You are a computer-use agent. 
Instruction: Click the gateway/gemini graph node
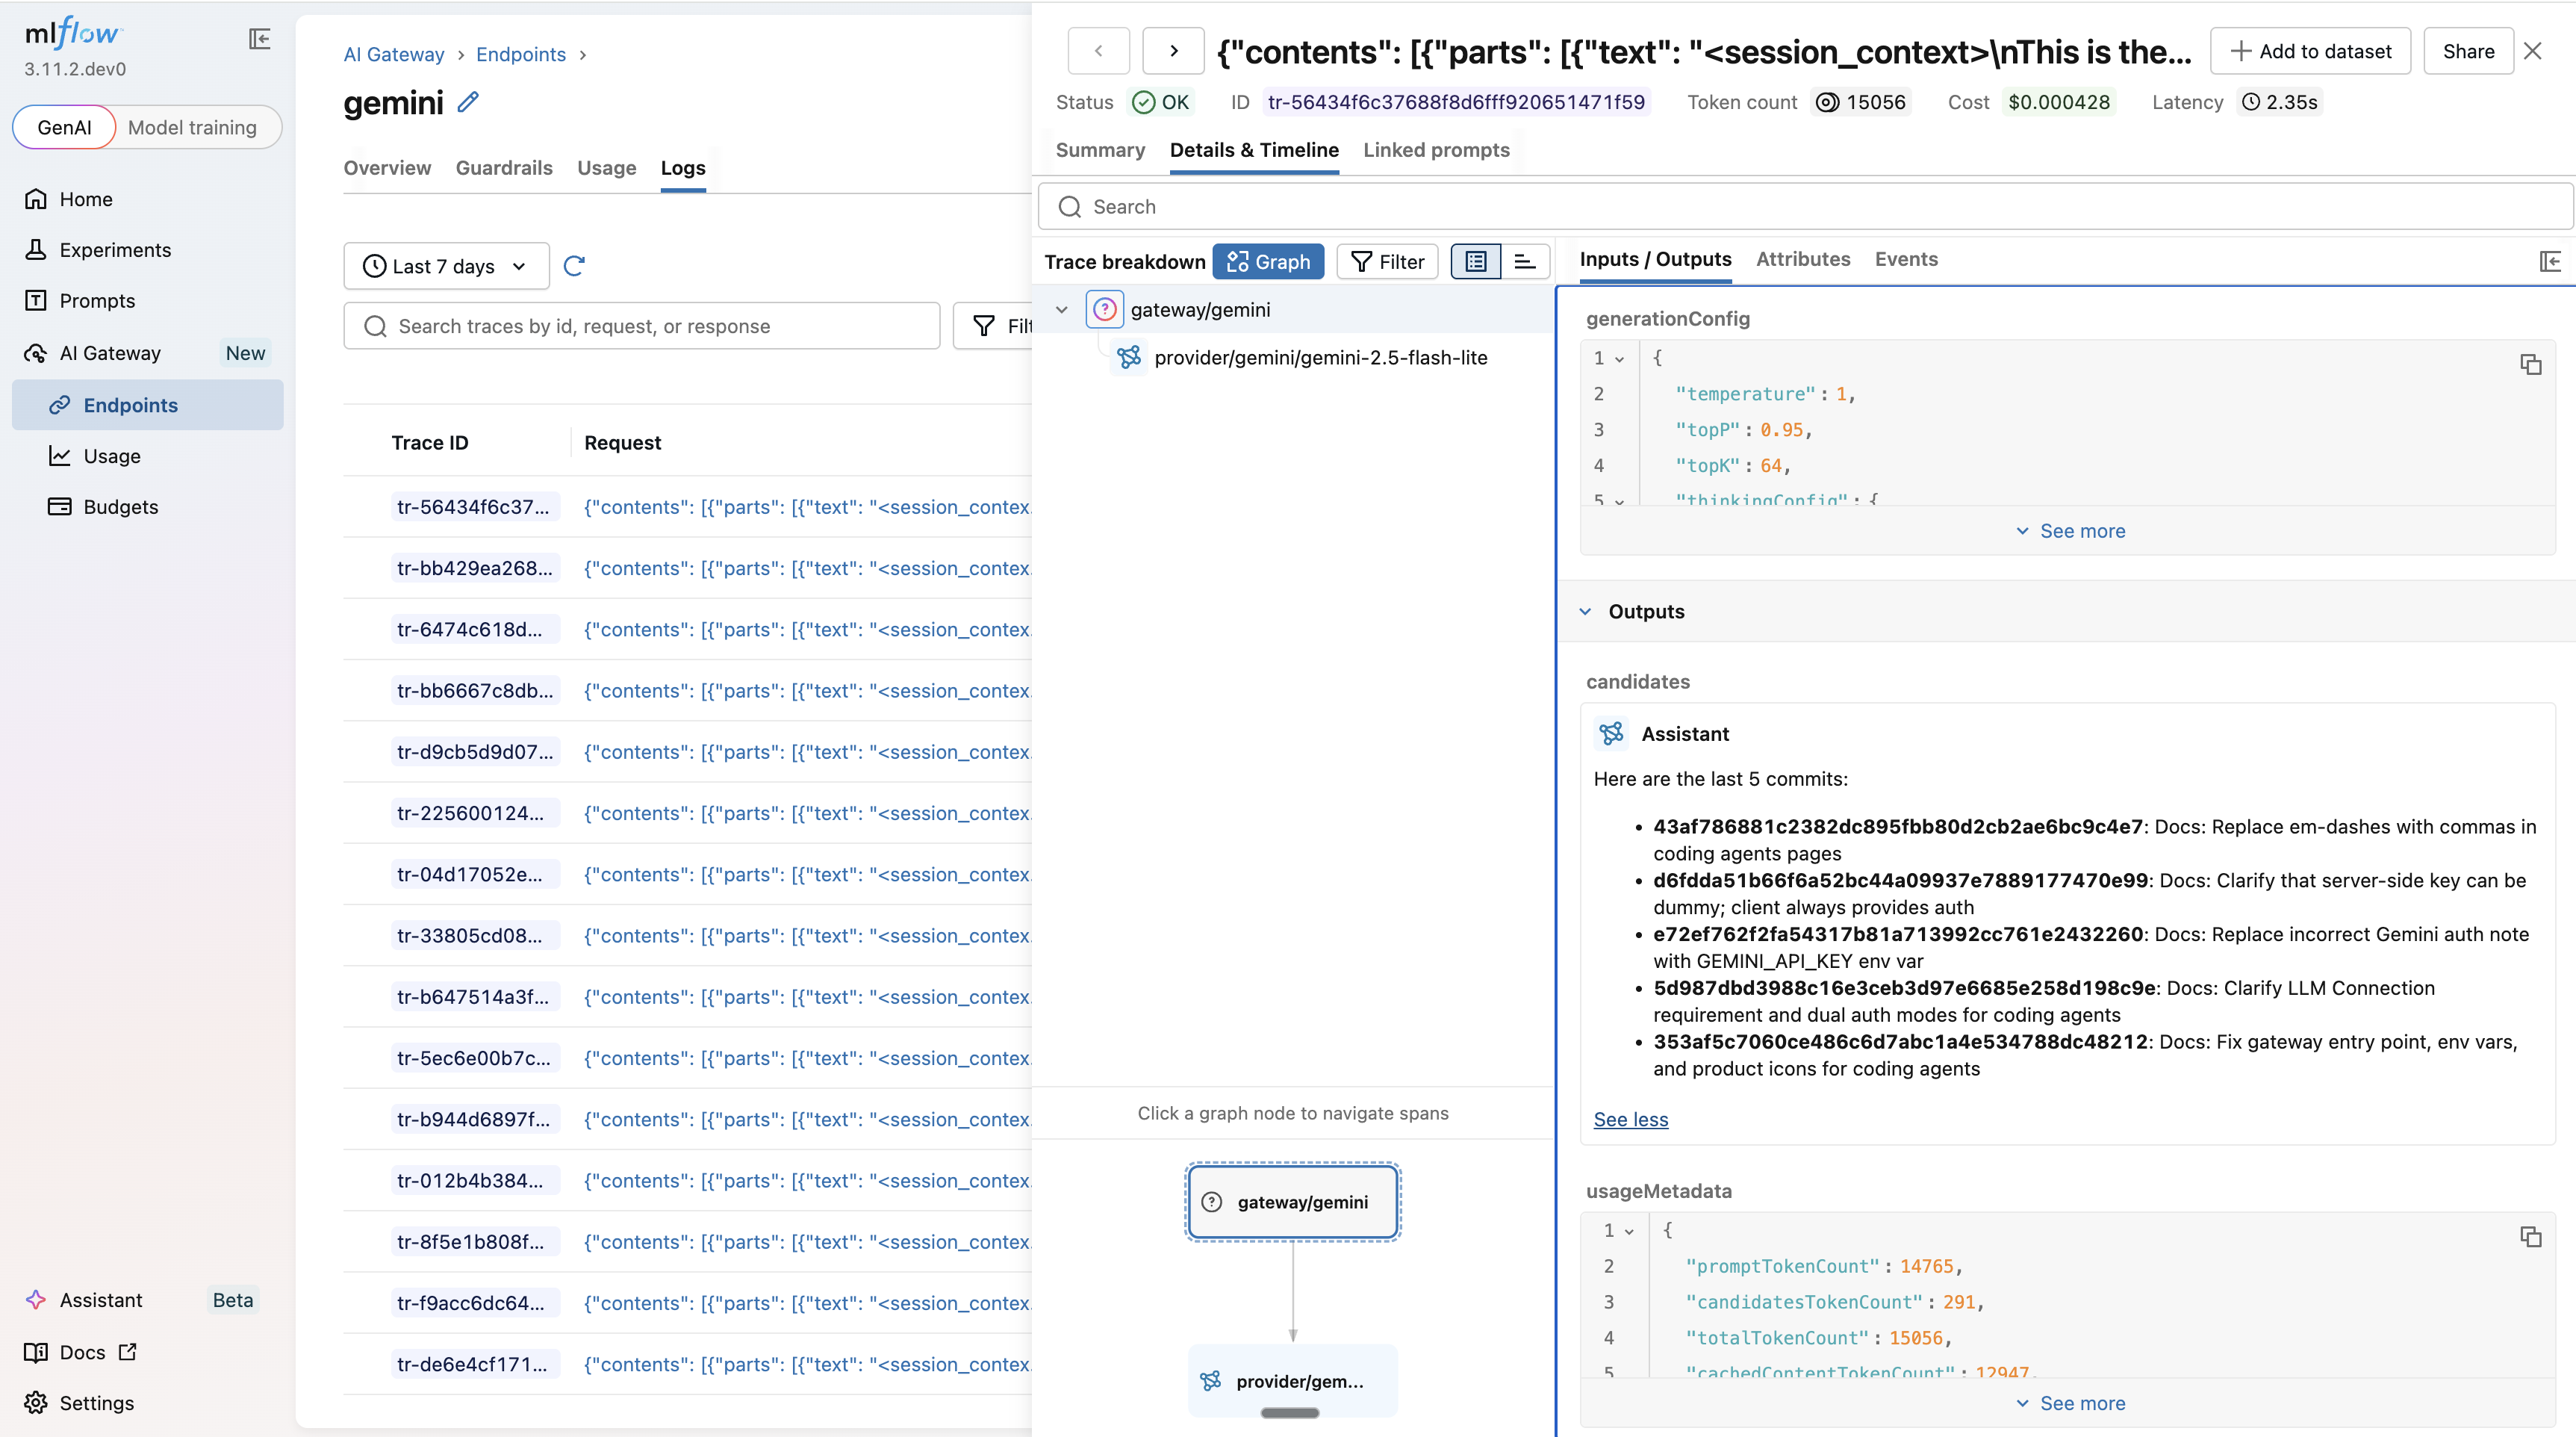[x=1292, y=1202]
